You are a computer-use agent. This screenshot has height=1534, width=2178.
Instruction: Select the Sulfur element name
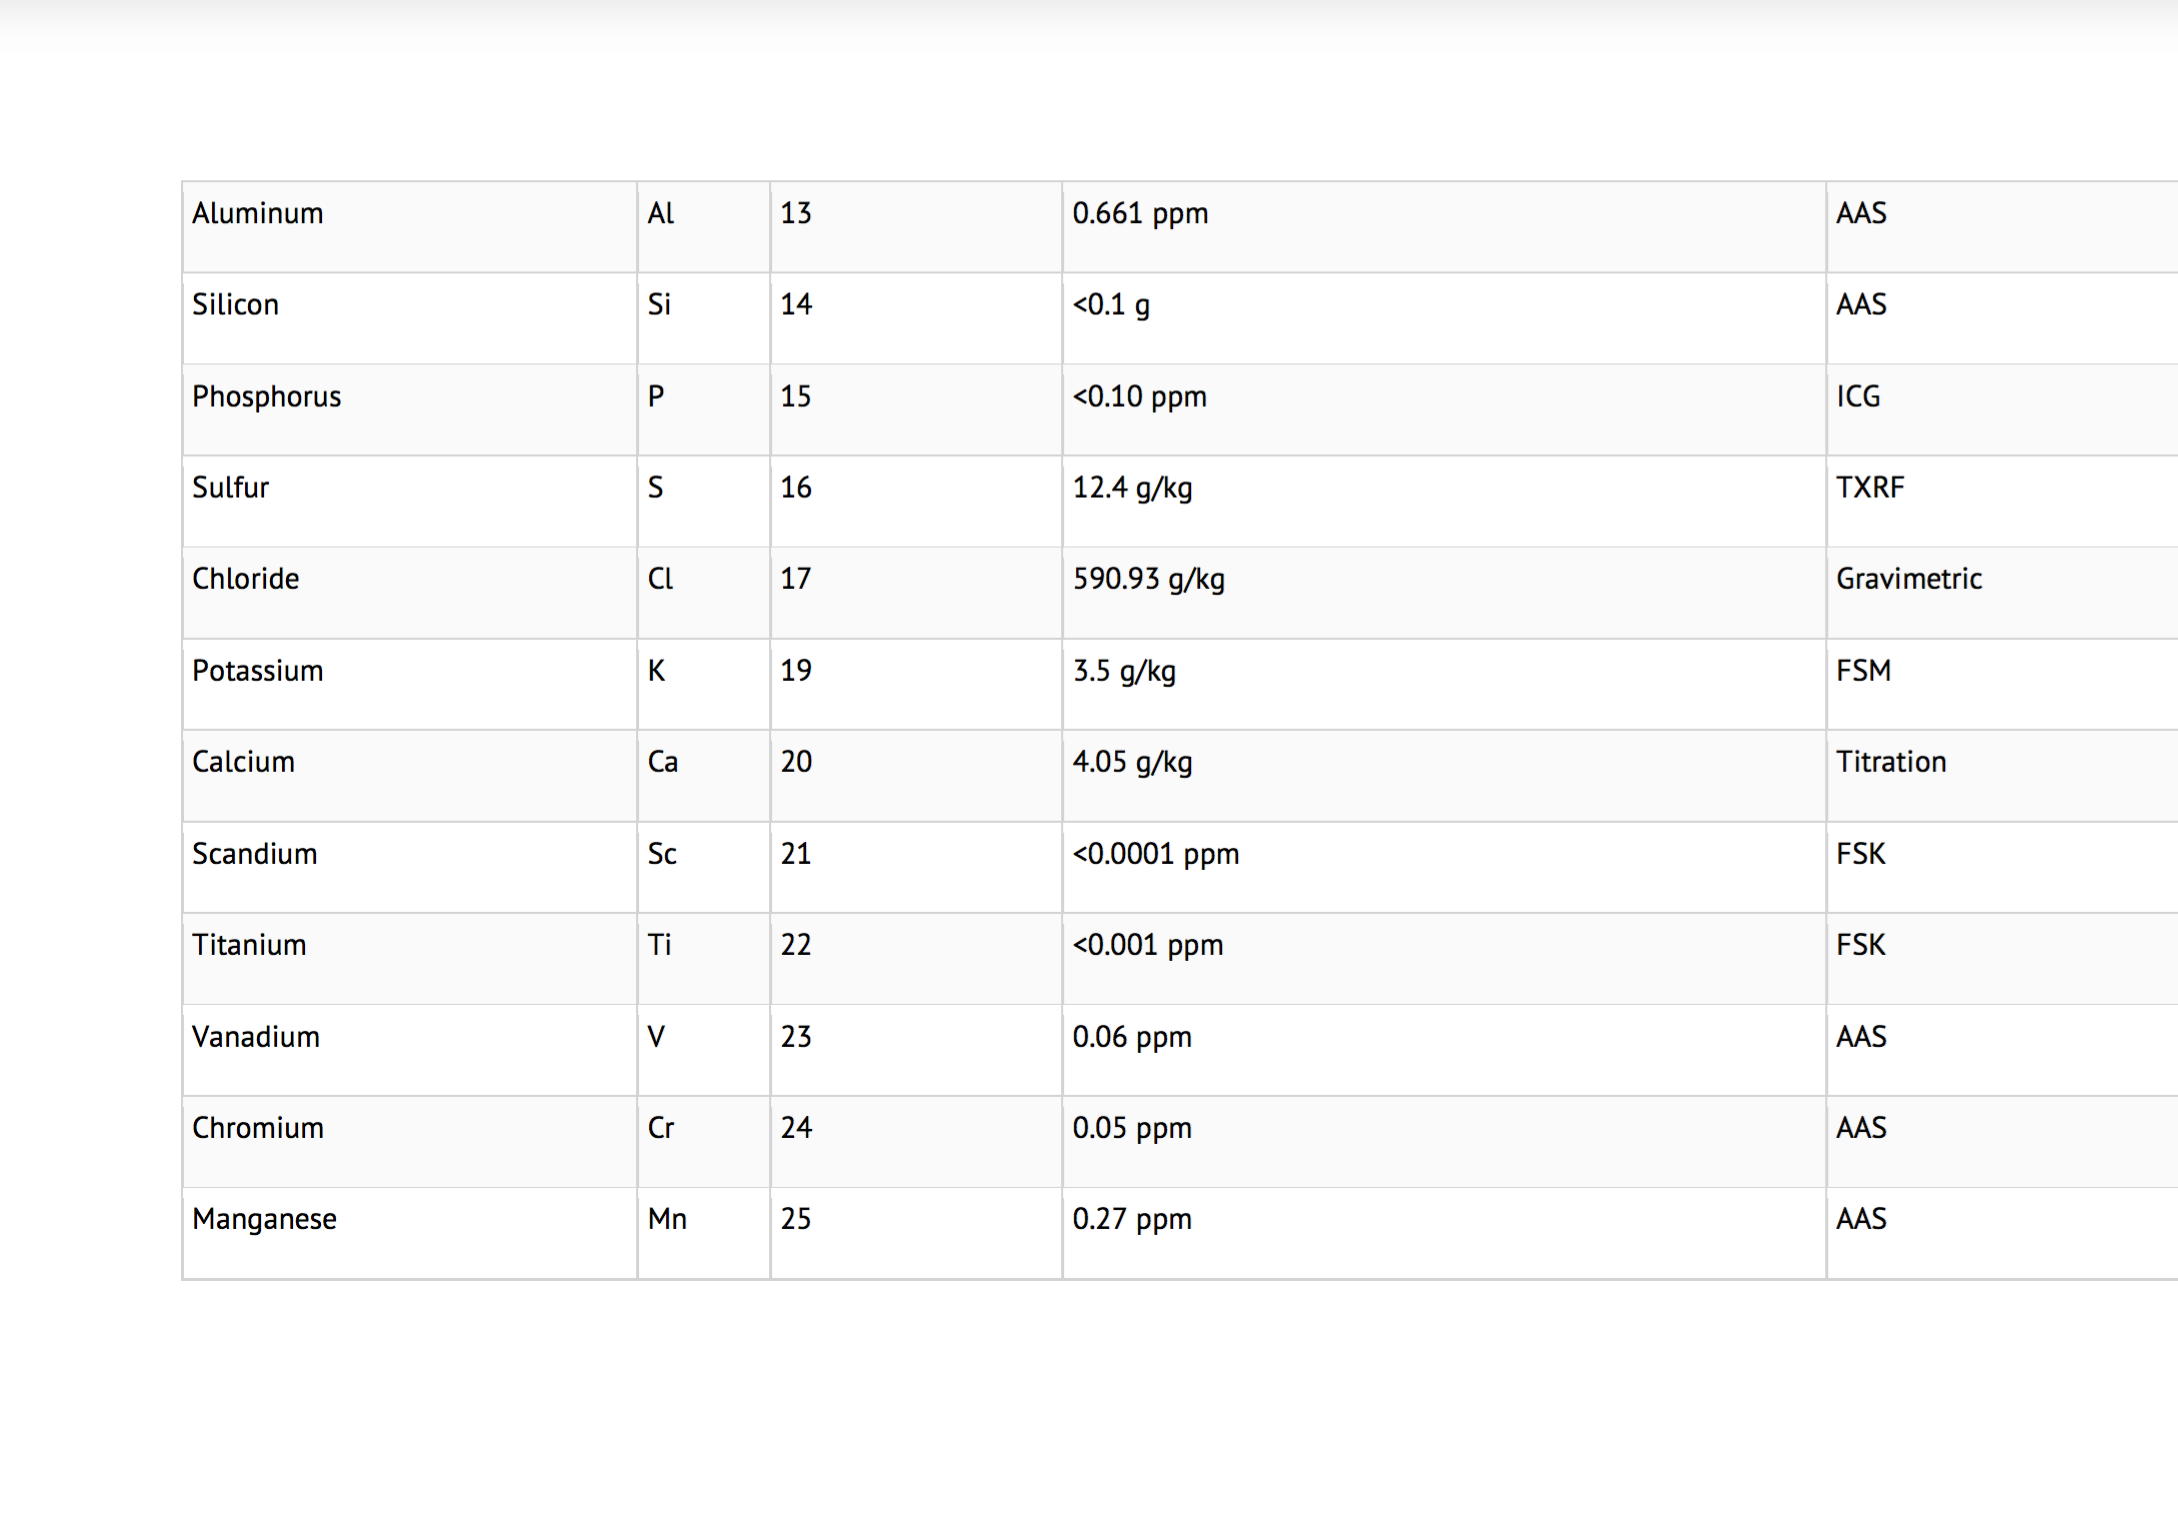click(231, 487)
